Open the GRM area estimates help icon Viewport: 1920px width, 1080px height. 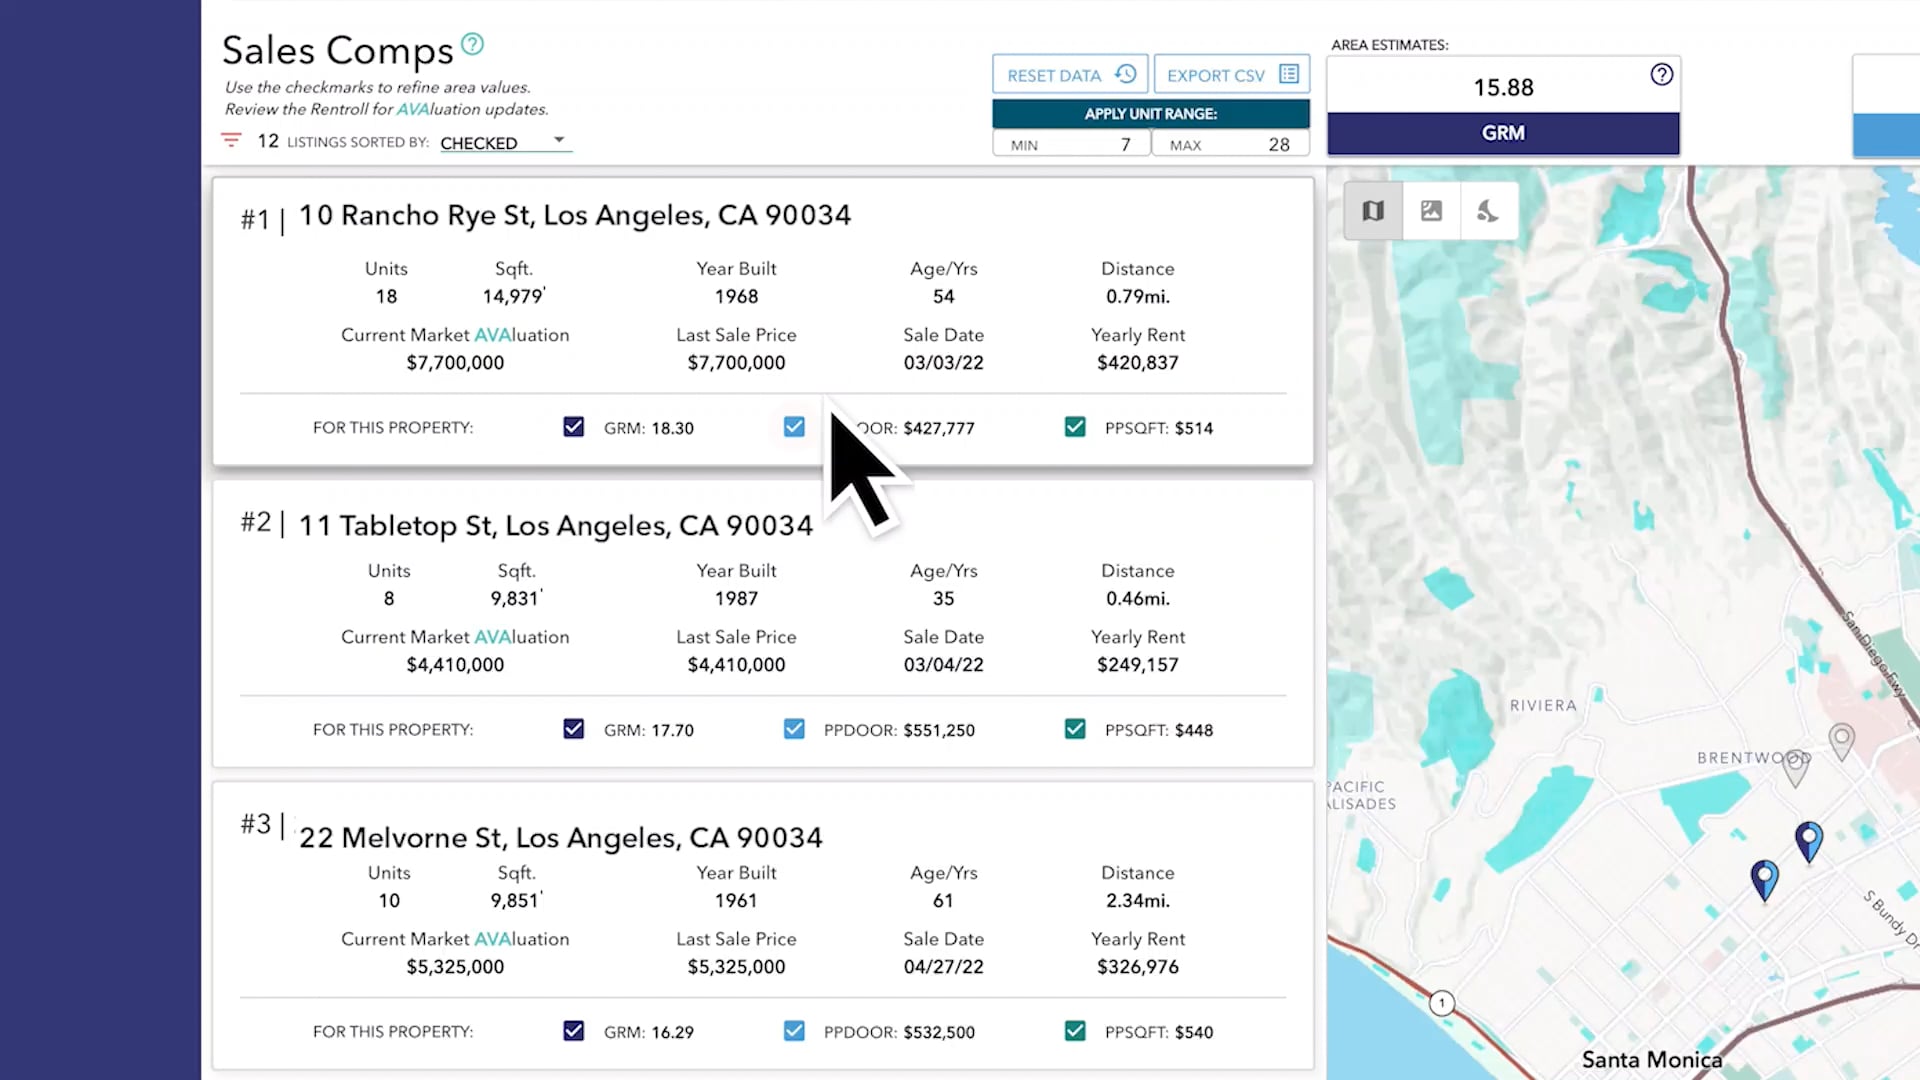pos(1661,74)
